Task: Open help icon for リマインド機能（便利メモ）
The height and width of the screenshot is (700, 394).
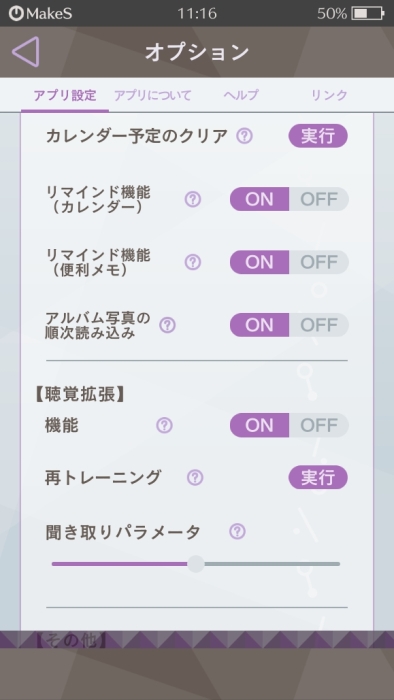Action: point(193,262)
